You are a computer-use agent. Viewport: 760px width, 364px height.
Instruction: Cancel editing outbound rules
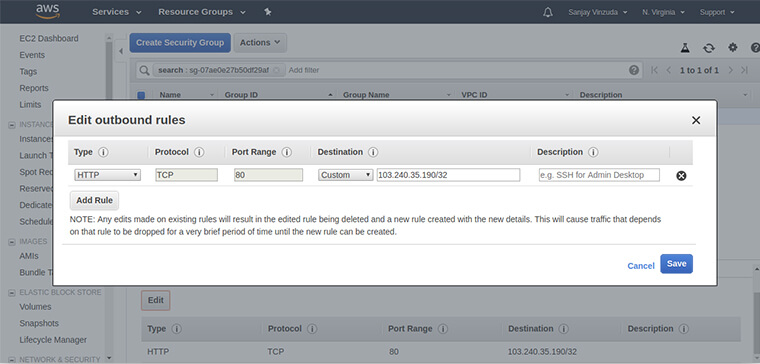click(x=641, y=266)
